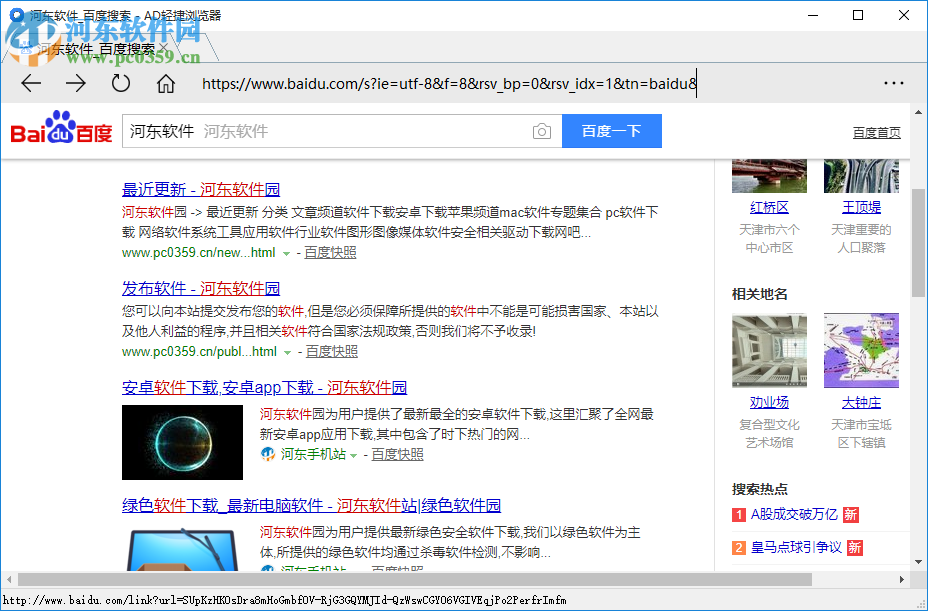
Task: Open result 绿色软件下载_最新电脑软件
Action: click(x=311, y=505)
